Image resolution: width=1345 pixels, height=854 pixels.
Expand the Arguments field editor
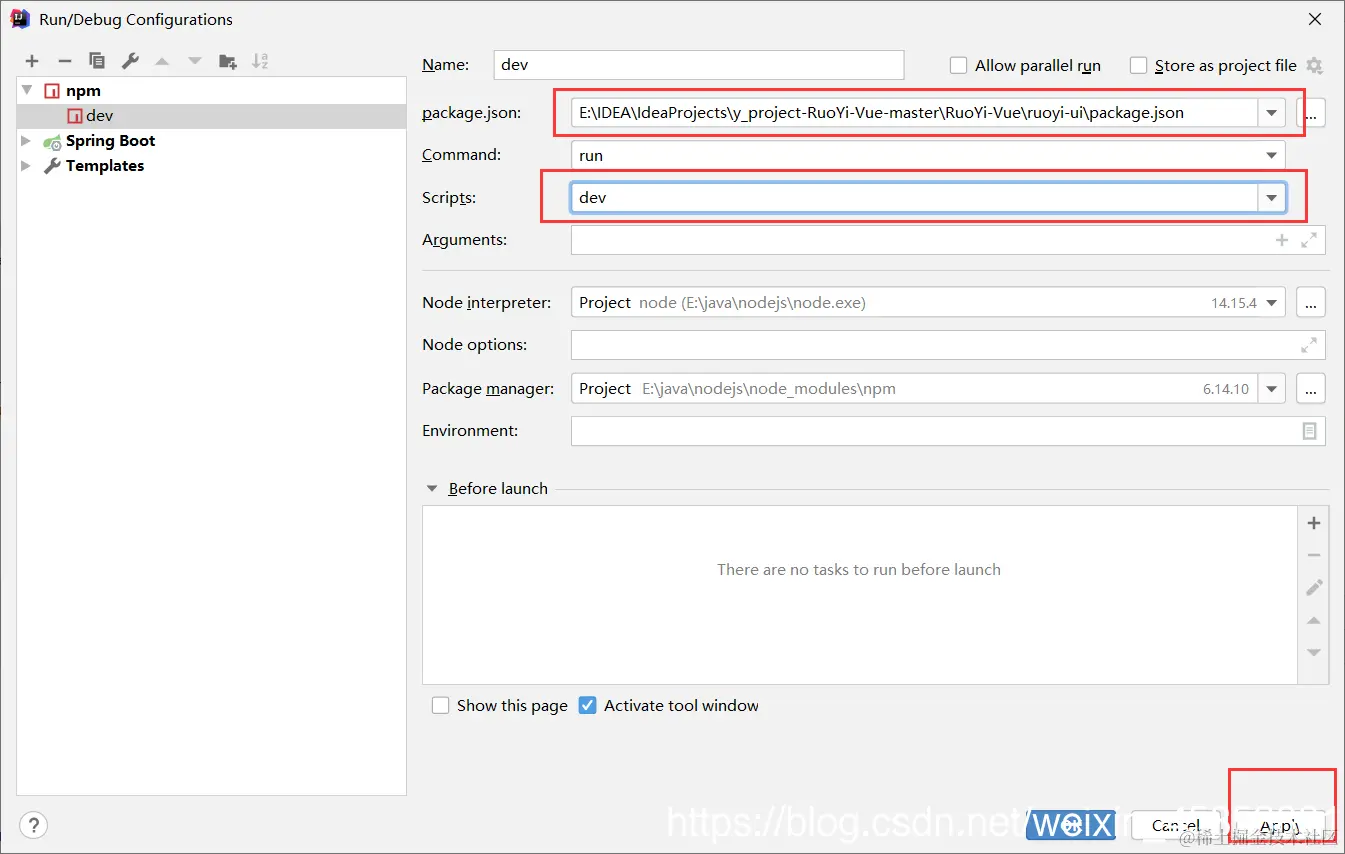coord(1309,240)
